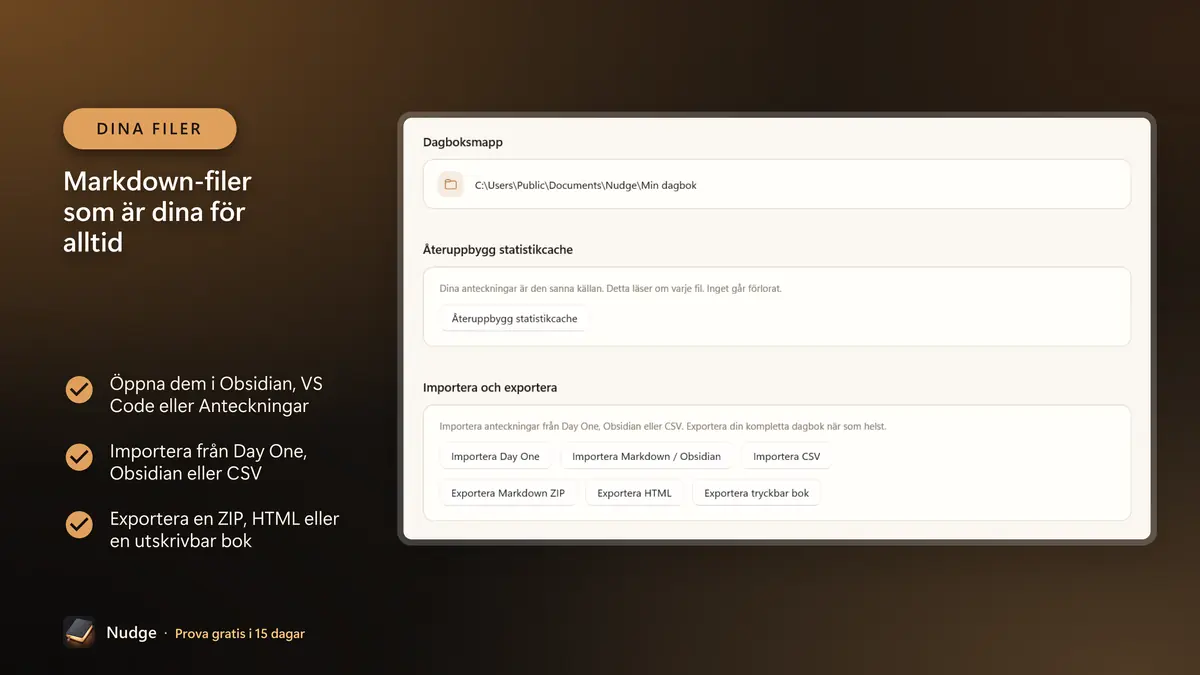
Task: Click the Nudge app book icon
Action: [x=79, y=633]
